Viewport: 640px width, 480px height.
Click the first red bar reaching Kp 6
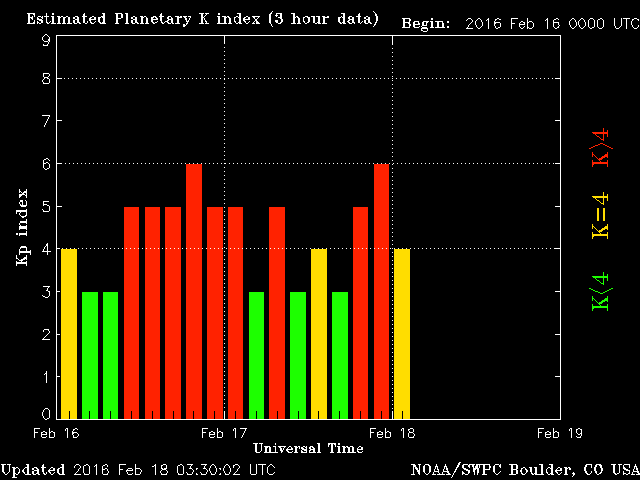tap(194, 290)
